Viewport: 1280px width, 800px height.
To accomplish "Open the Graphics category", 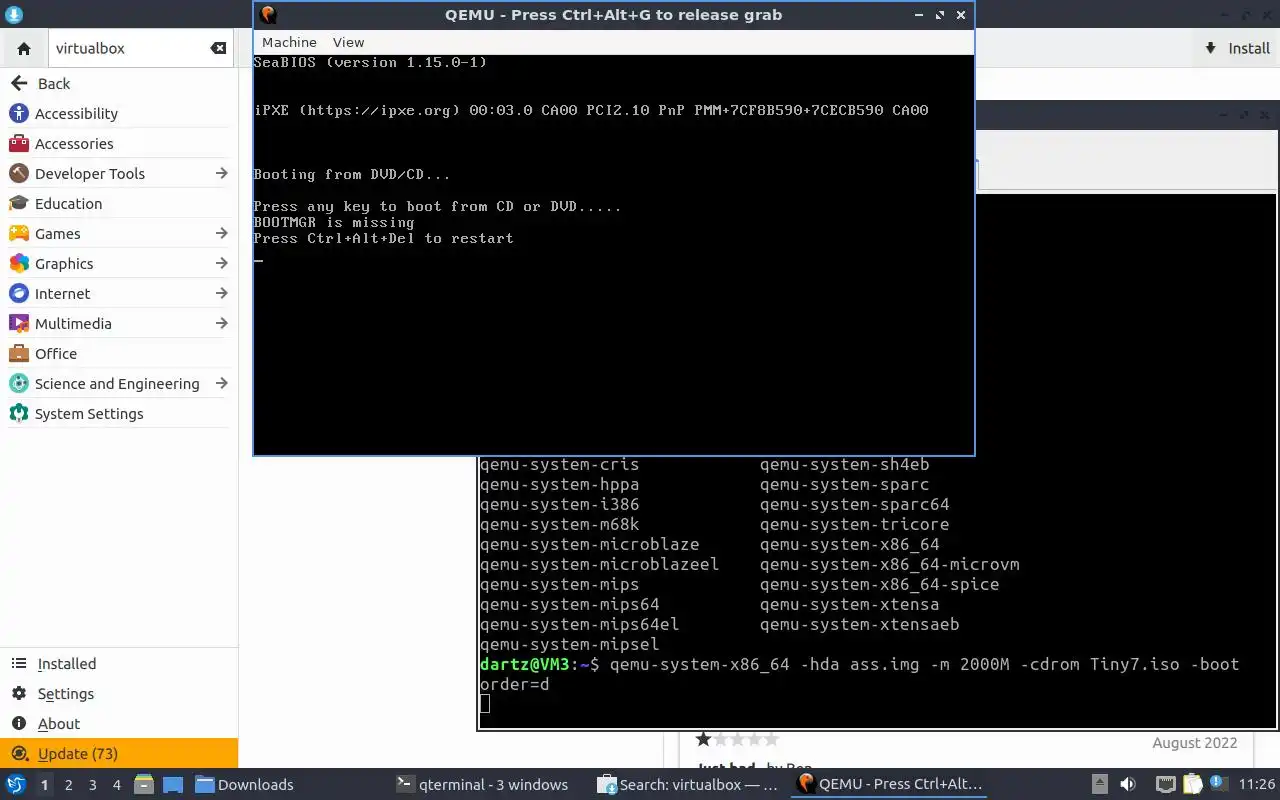I will coord(119,263).
